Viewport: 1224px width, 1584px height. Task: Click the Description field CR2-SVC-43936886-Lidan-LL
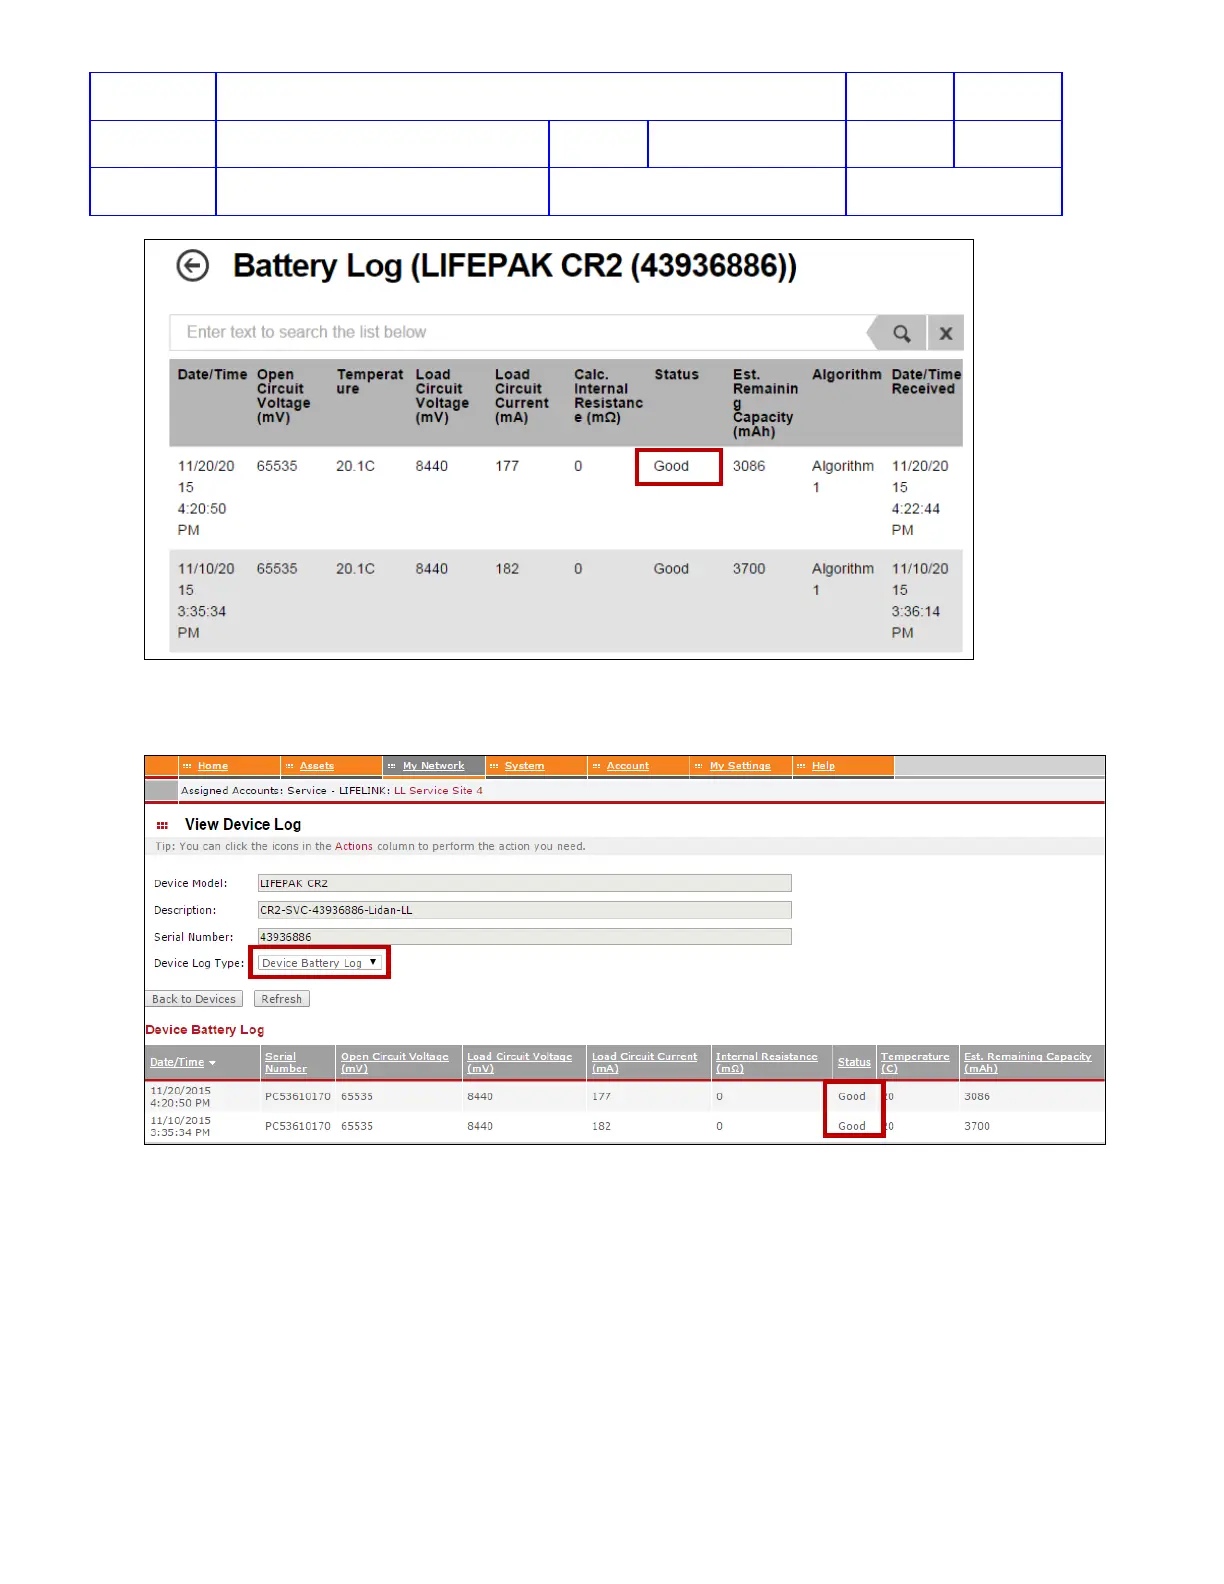524,910
